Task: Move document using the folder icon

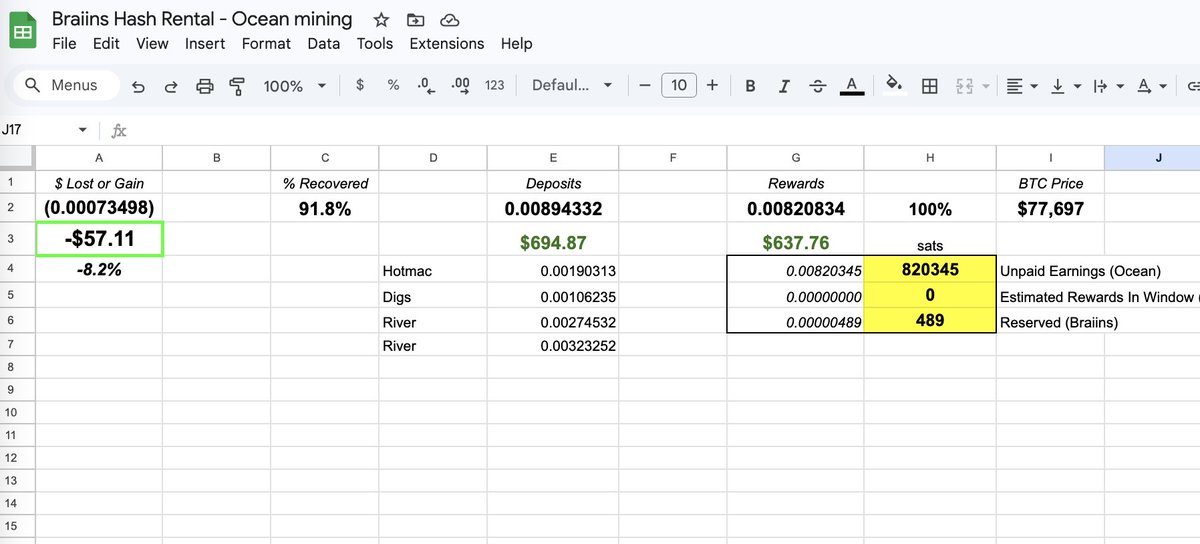Action: point(415,20)
